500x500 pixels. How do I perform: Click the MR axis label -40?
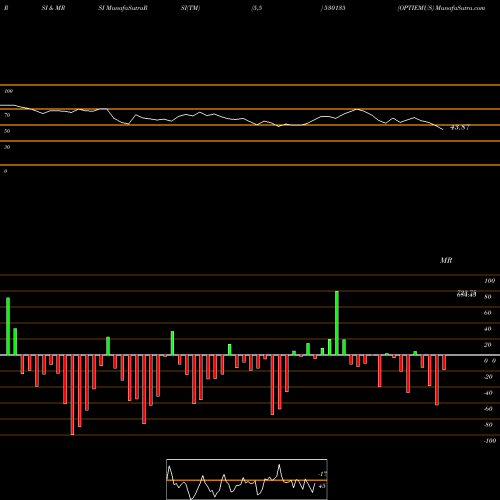[488, 393]
